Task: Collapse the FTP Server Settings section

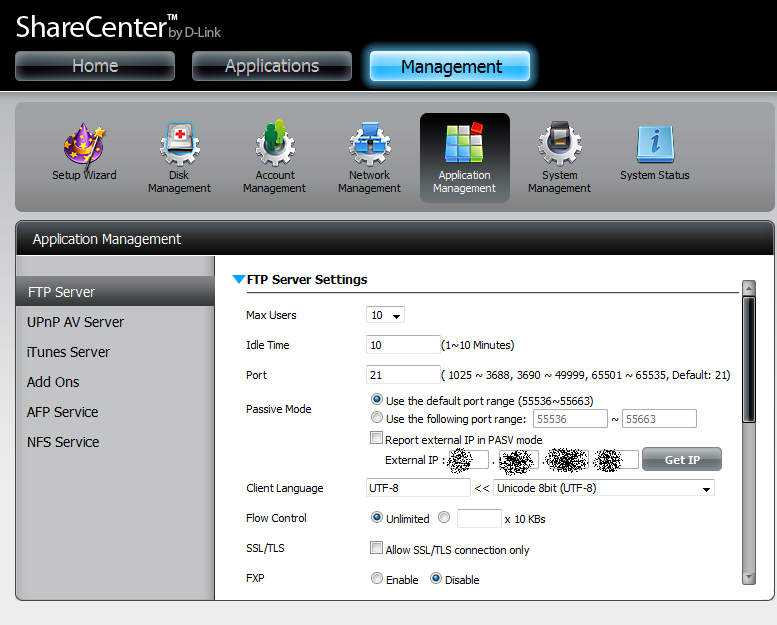Action: (238, 280)
